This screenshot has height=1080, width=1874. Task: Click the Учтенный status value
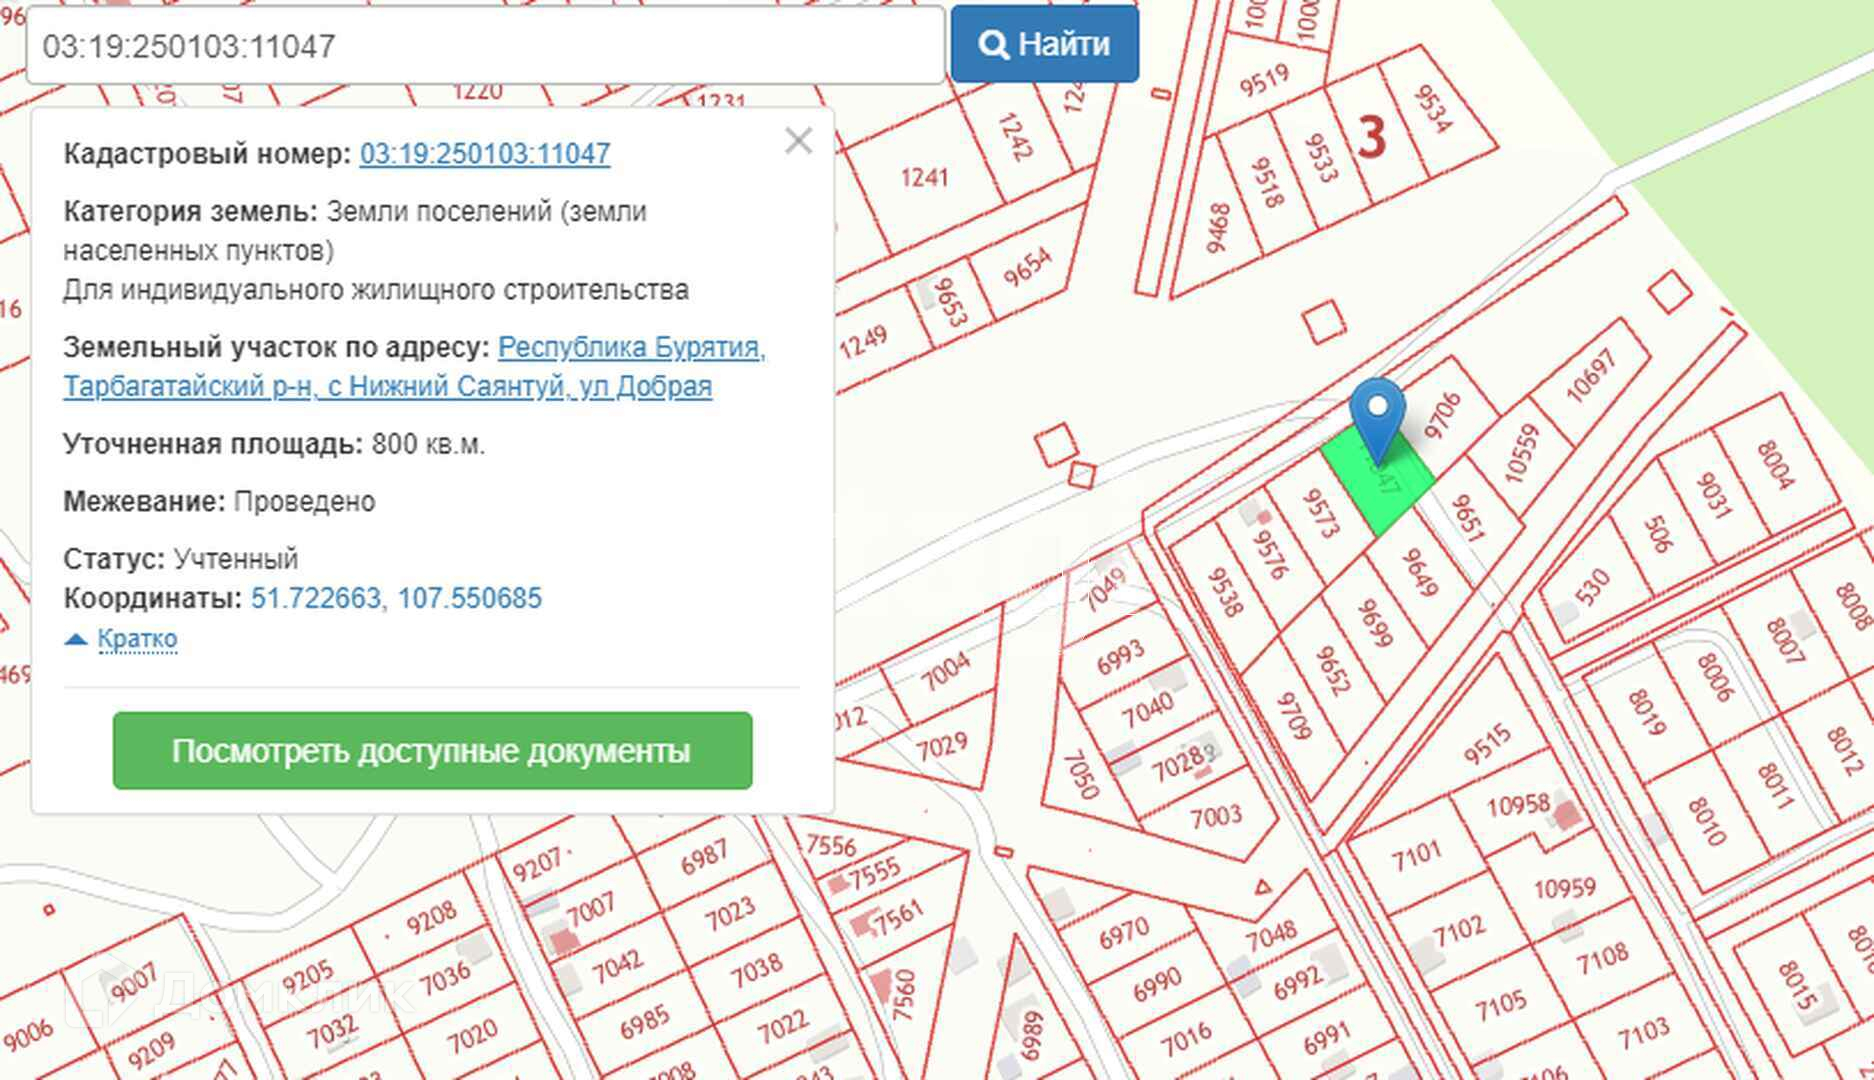pyautogui.click(x=236, y=558)
